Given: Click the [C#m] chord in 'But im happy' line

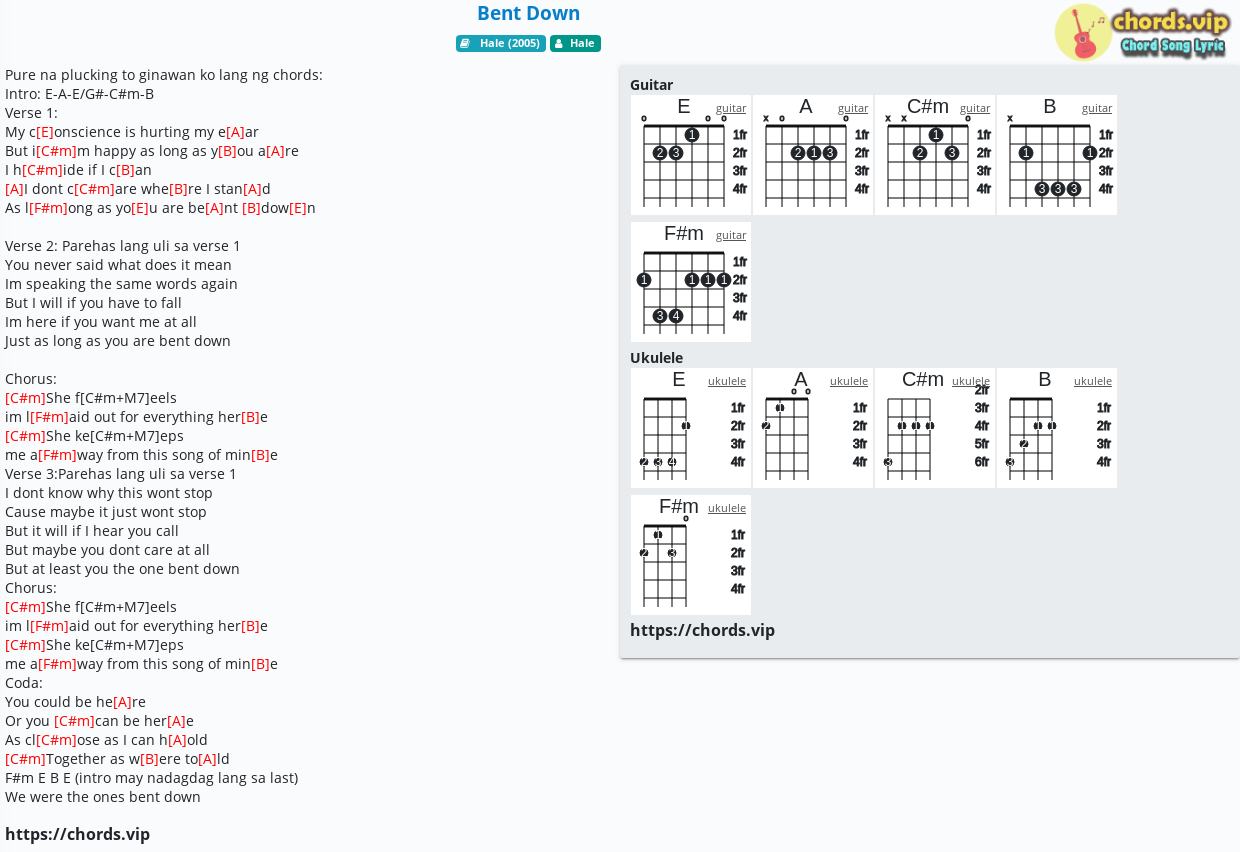Looking at the screenshot, I should pos(56,151).
